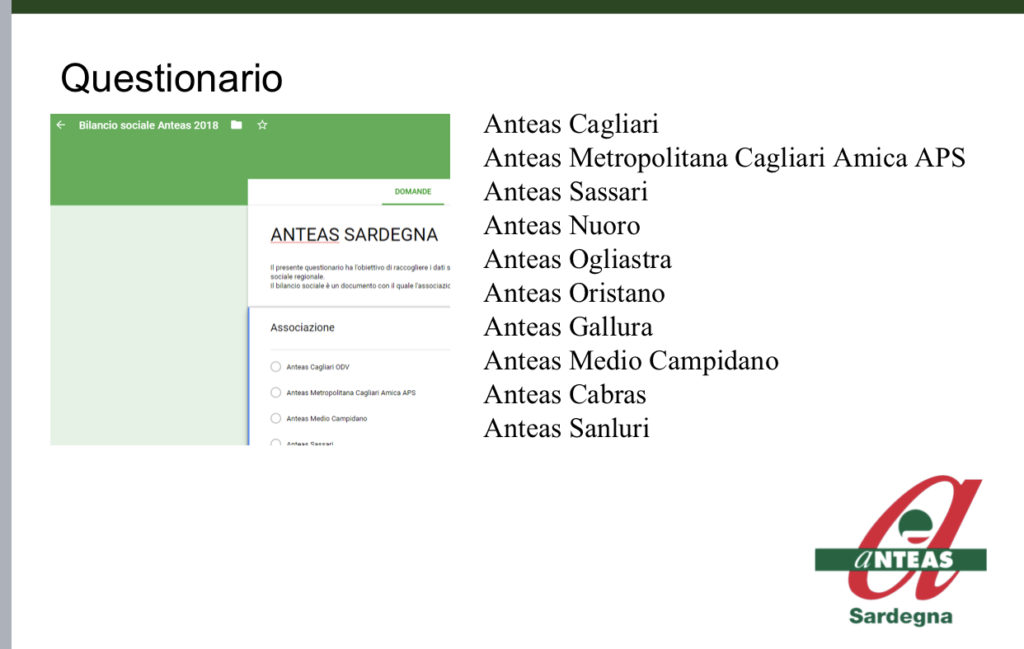Screen dimensions: 1024x649
Task: Click the Anteas Cabras list entry
Action: [565, 395]
